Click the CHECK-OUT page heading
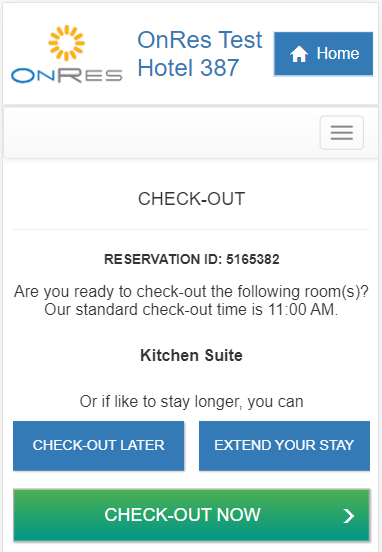 [192, 199]
